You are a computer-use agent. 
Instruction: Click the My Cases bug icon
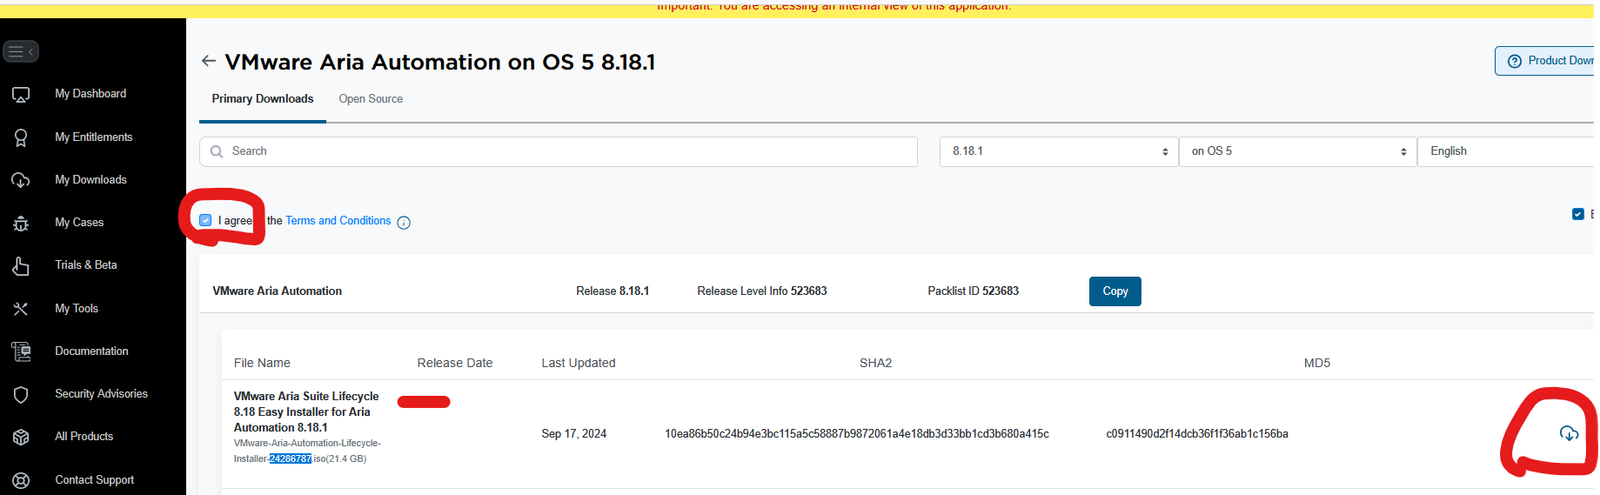[x=21, y=223]
